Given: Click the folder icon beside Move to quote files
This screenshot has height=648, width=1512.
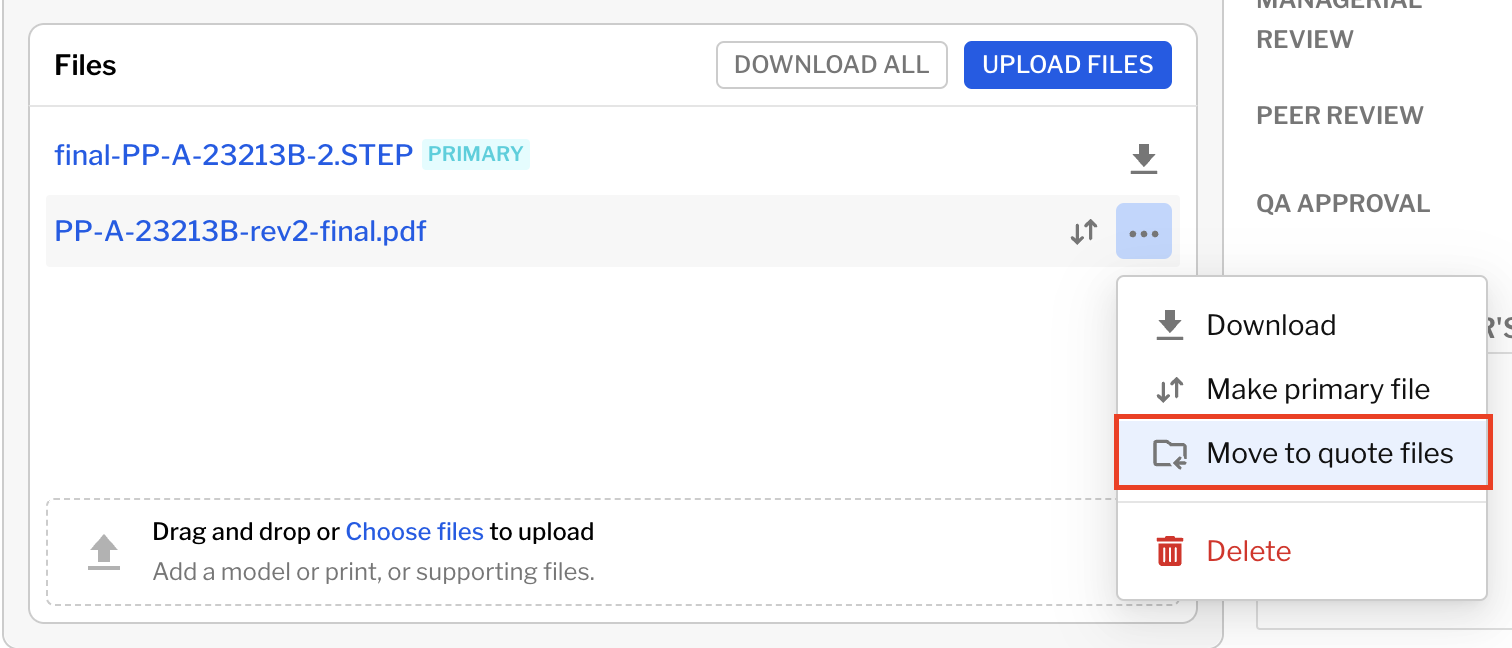Looking at the screenshot, I should pos(1168,452).
